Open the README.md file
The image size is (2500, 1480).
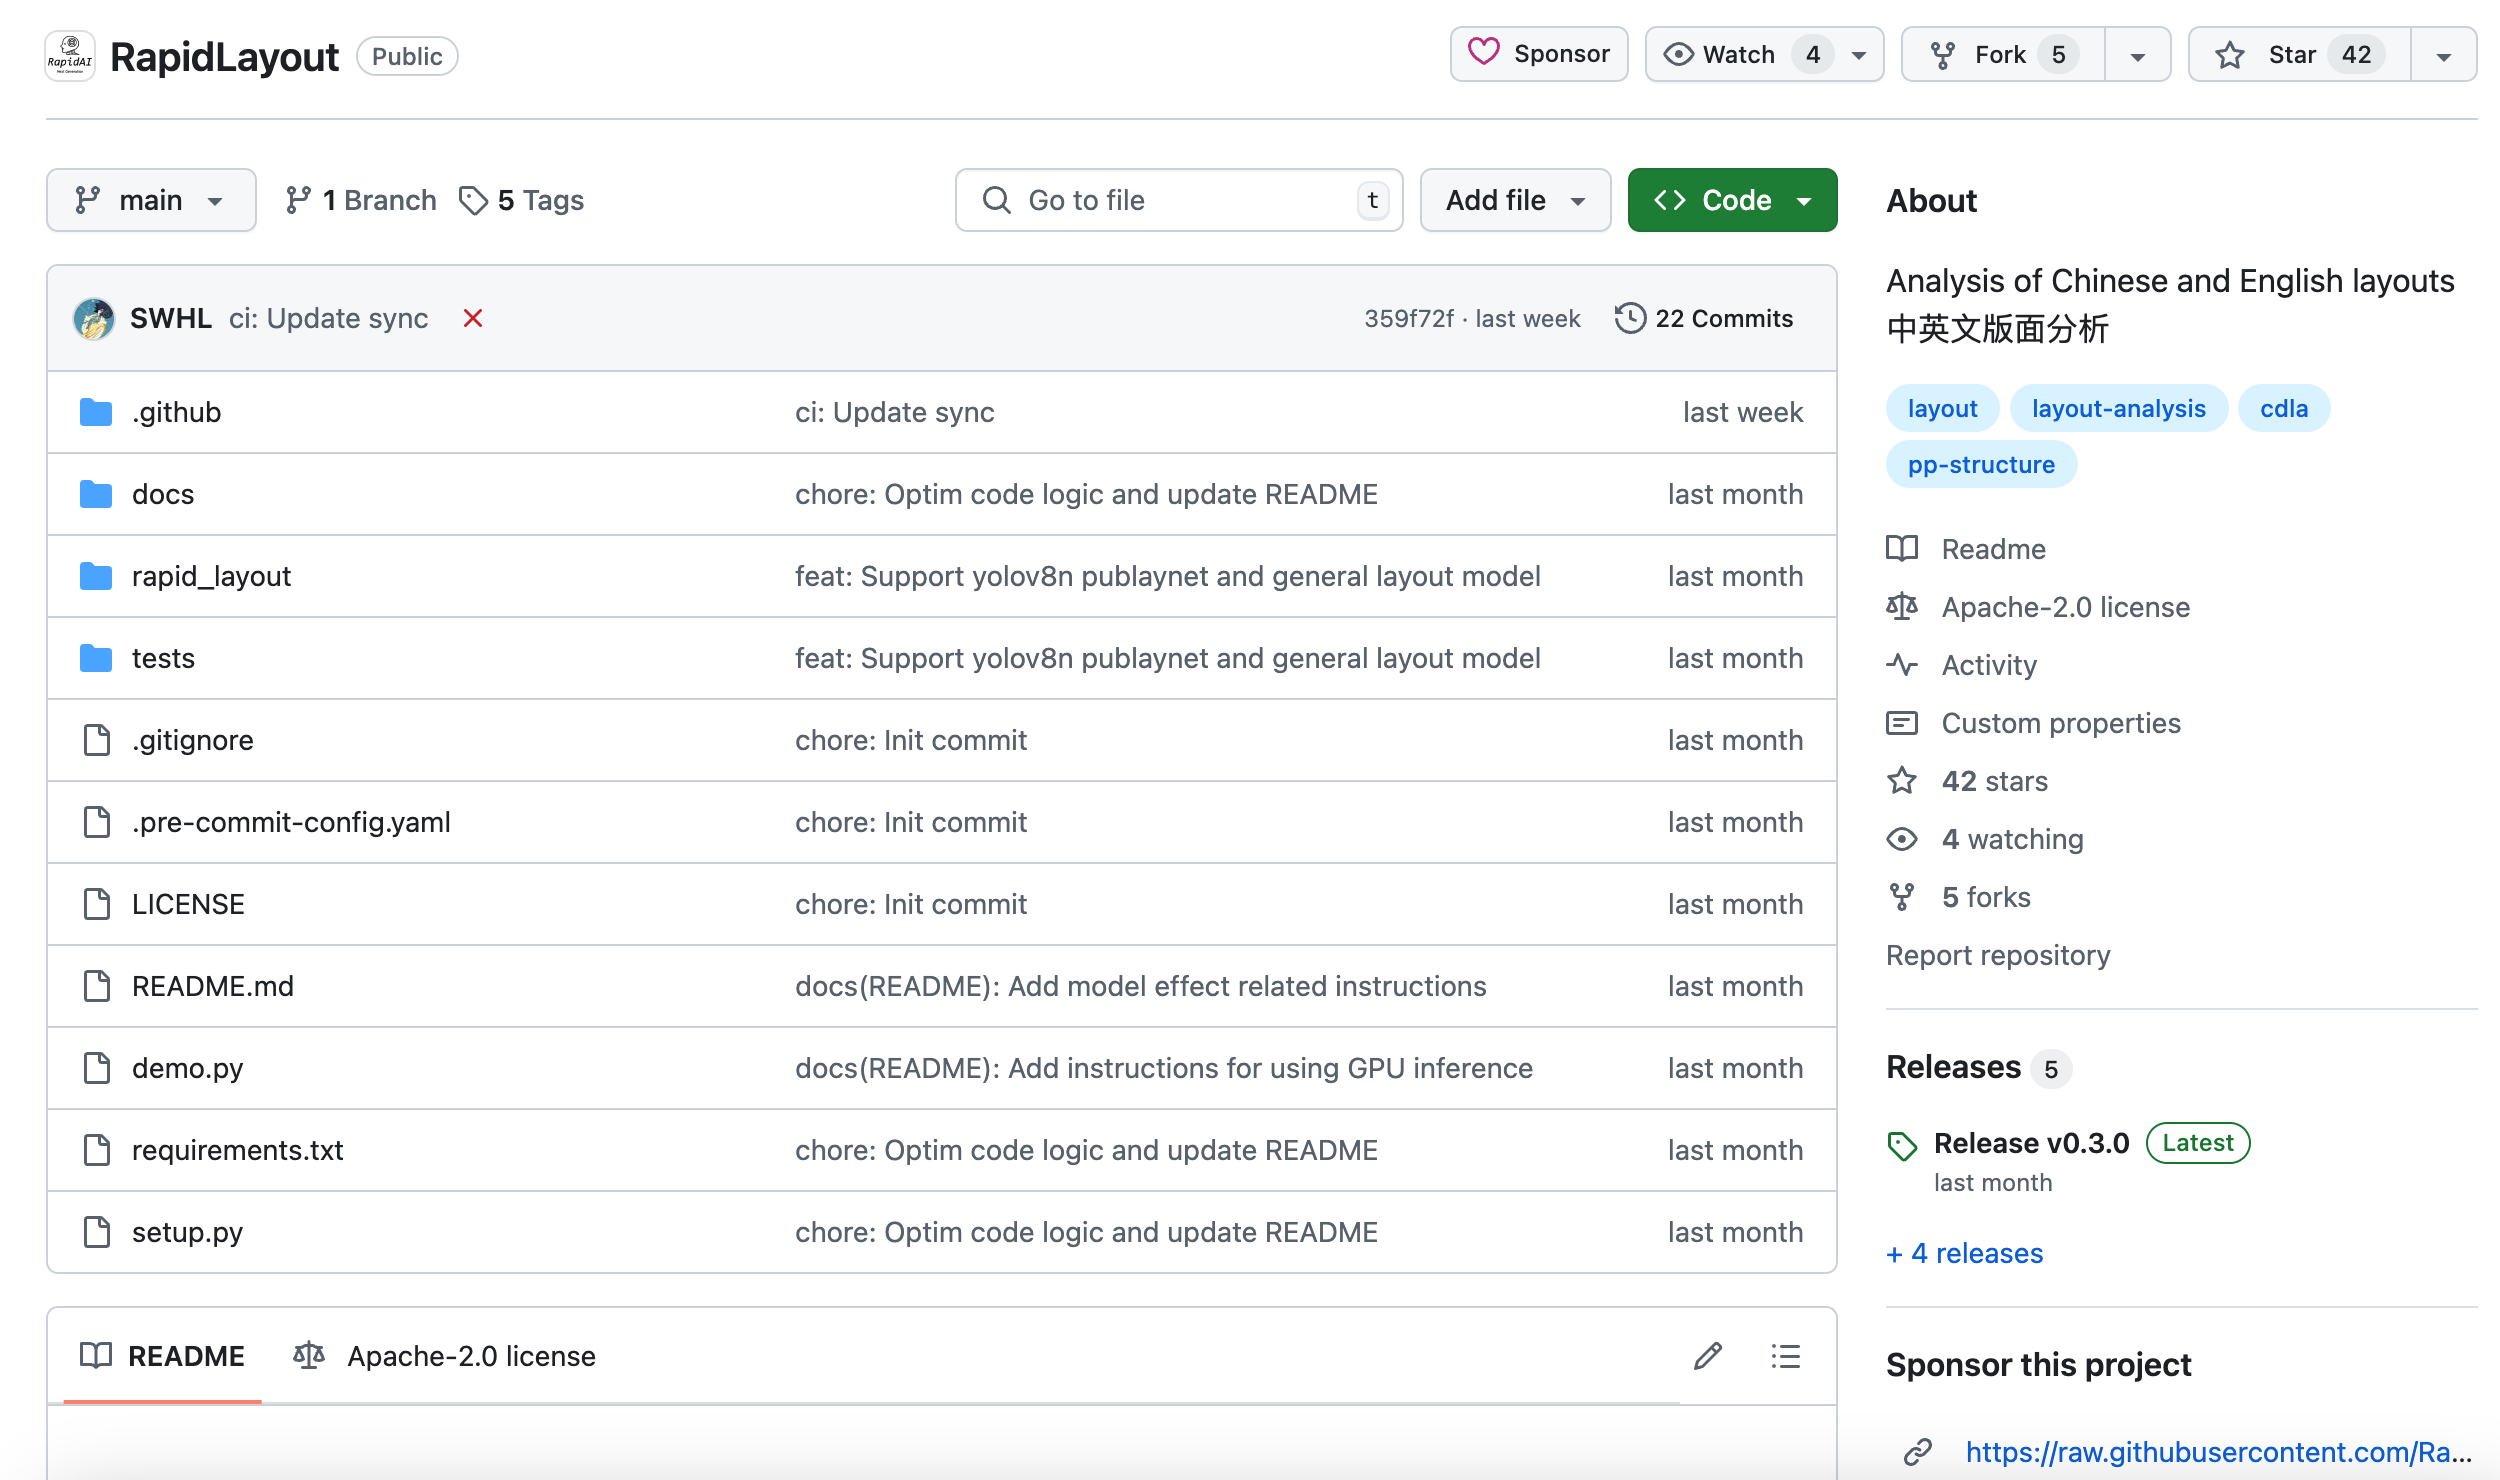pos(213,986)
